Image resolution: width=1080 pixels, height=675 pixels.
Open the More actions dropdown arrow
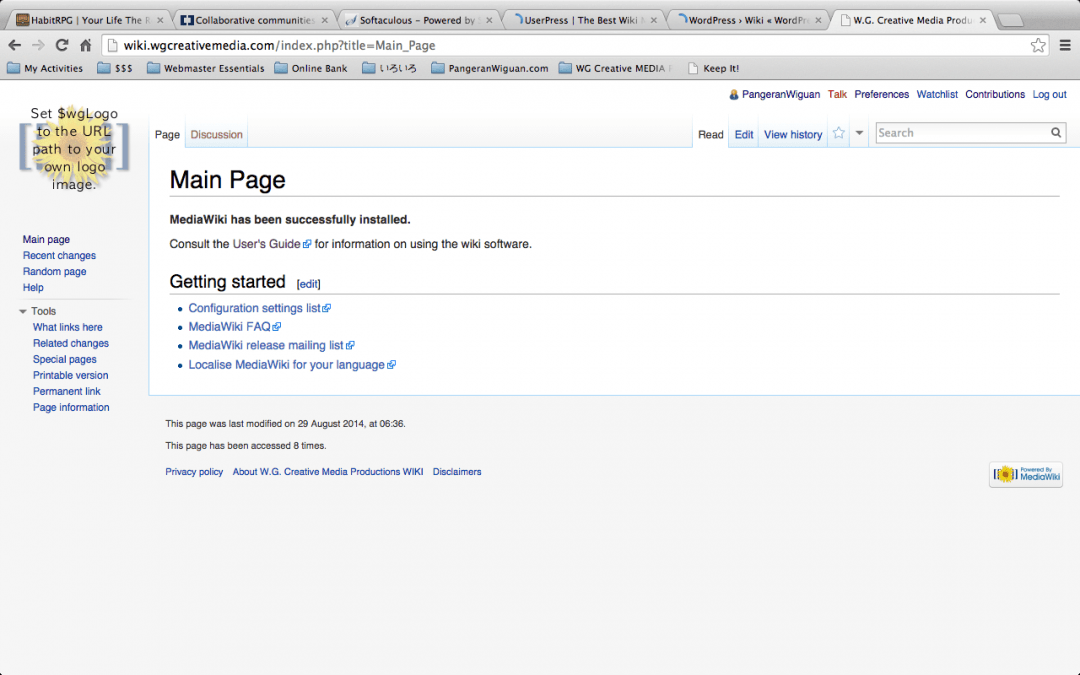pyautogui.click(x=859, y=133)
